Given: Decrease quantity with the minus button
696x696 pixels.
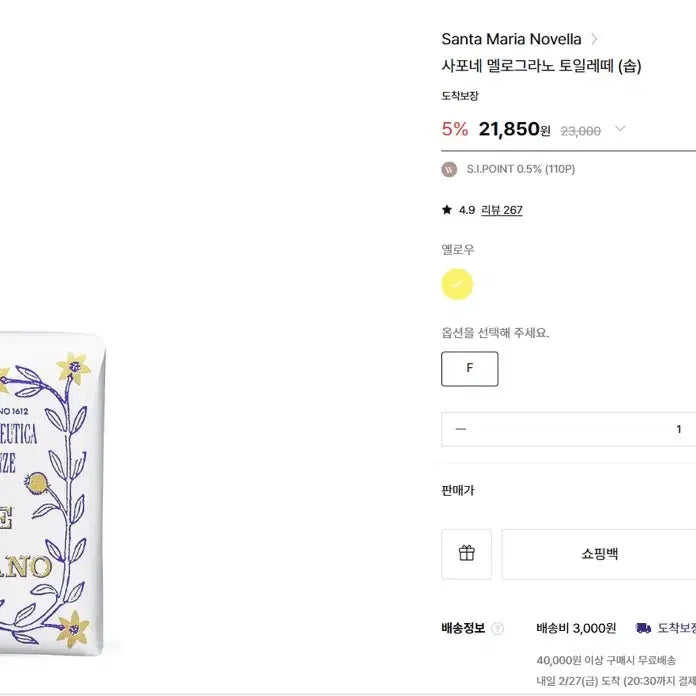Looking at the screenshot, I should point(460,429).
